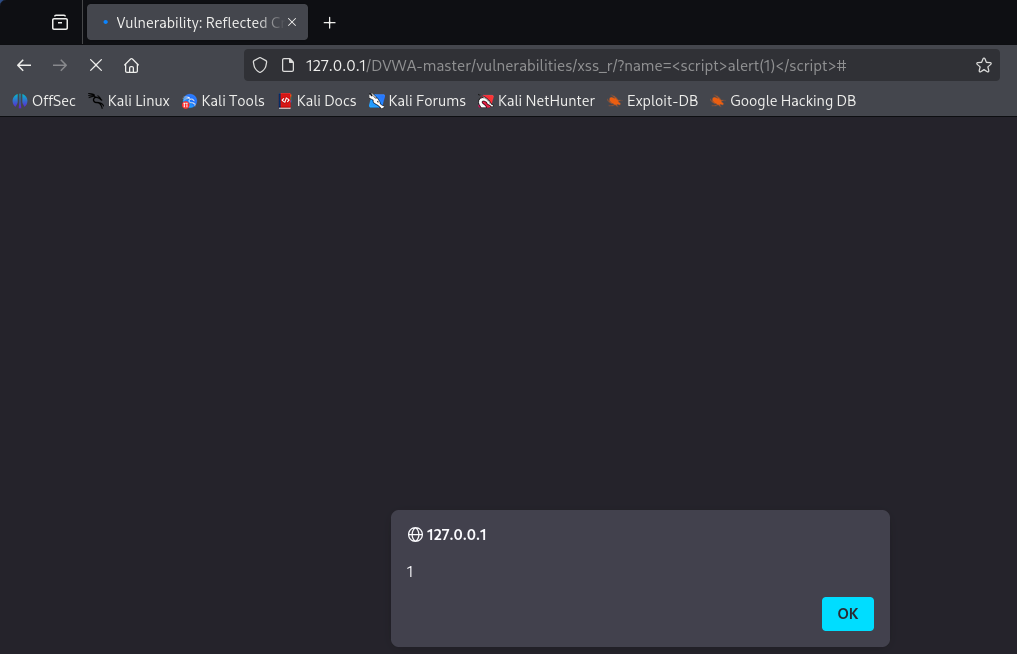Click the URL address bar text
The height and width of the screenshot is (654, 1017).
point(576,66)
